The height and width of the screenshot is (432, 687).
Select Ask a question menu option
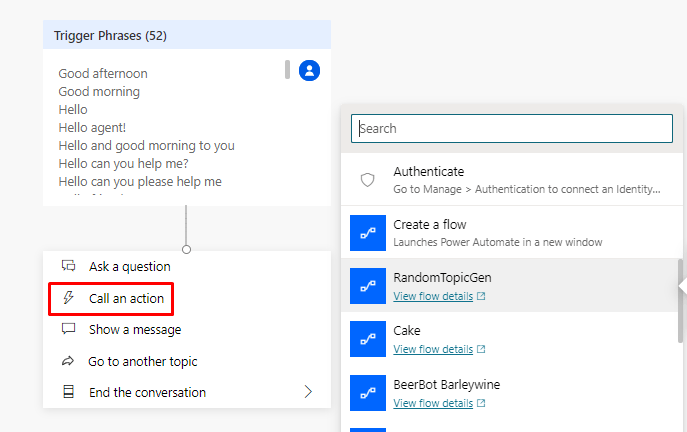(x=129, y=266)
